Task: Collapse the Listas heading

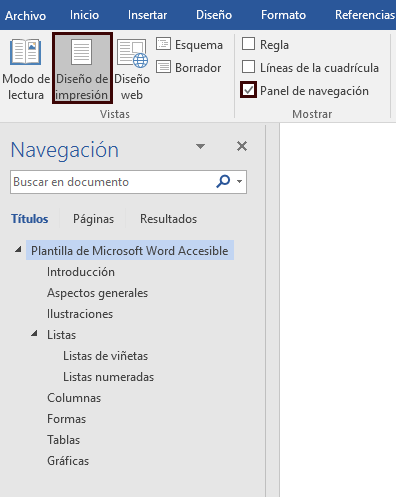Action: [x=34, y=333]
